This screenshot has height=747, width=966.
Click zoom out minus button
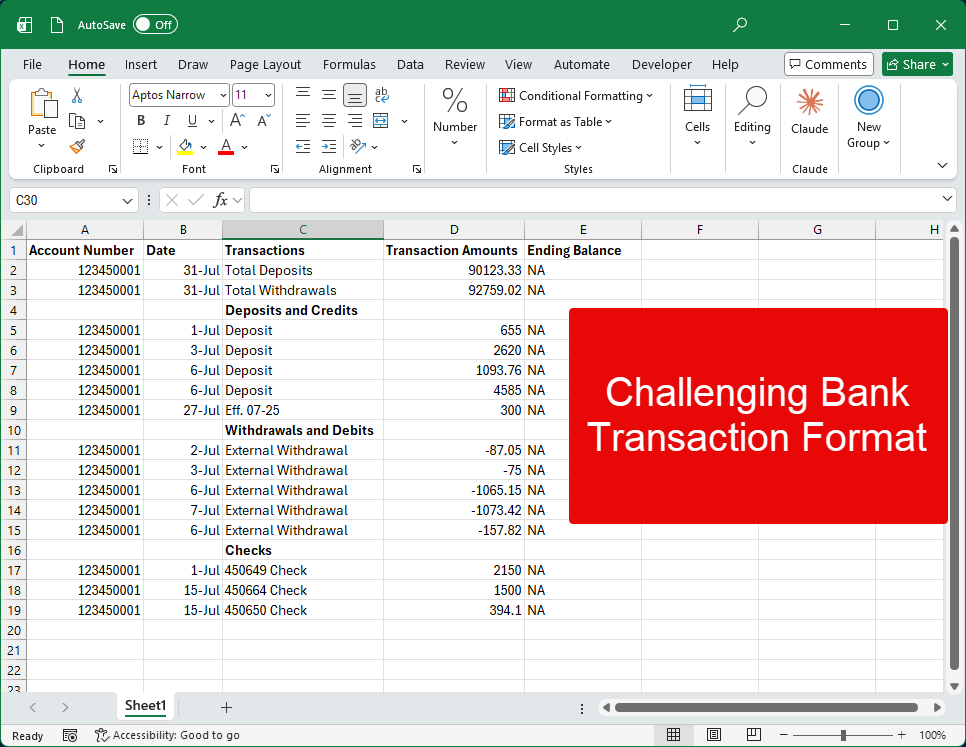coord(784,735)
